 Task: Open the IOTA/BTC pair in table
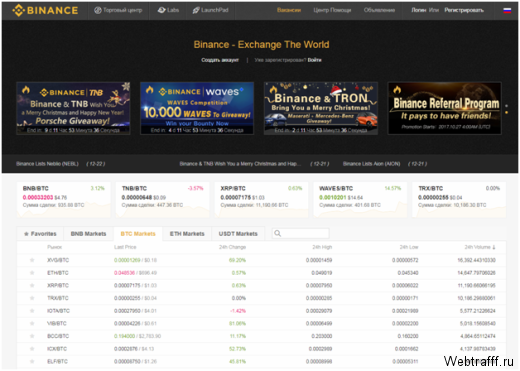(58, 311)
